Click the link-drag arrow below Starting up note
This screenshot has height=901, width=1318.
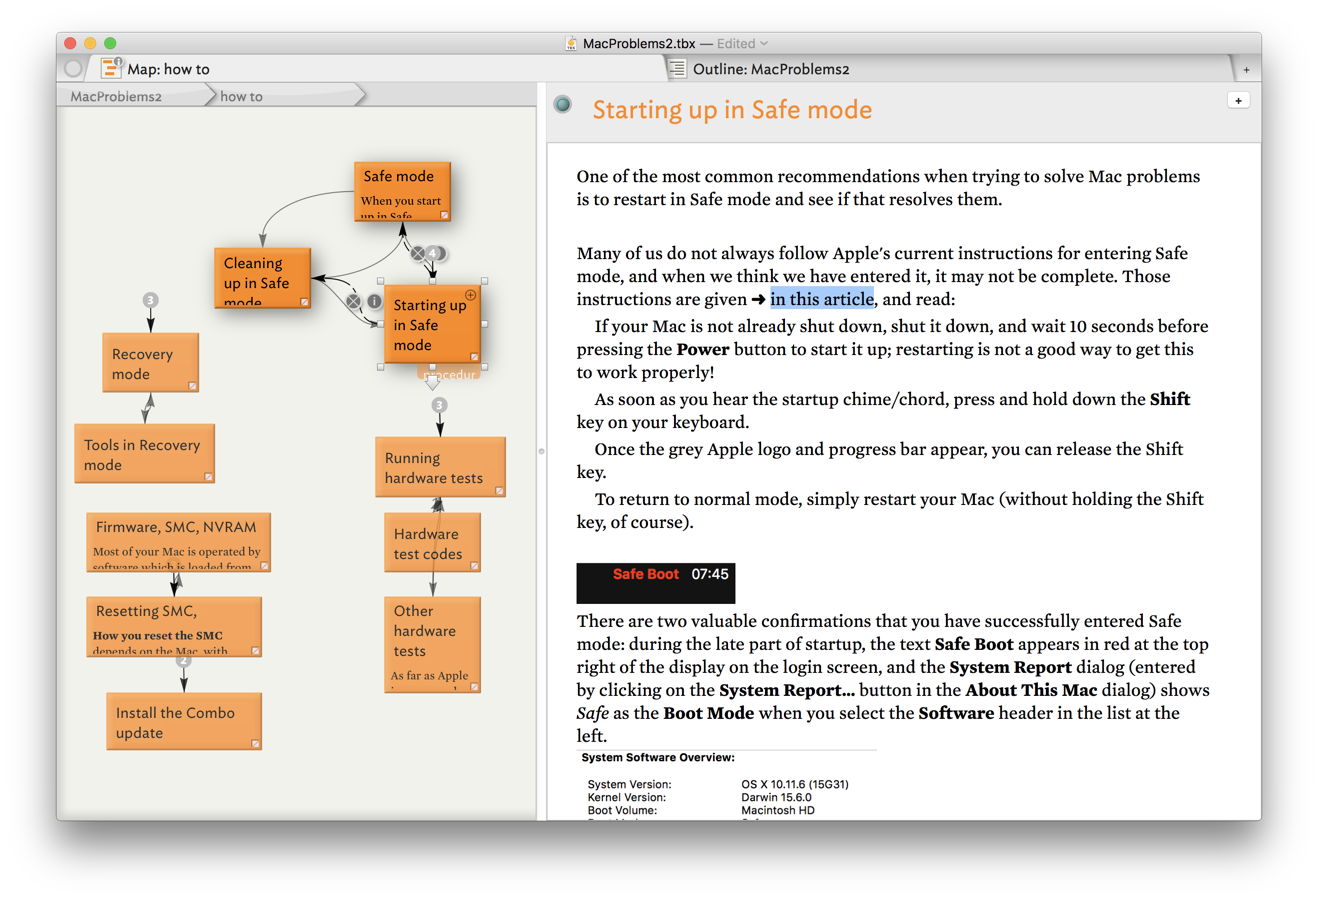[432, 383]
